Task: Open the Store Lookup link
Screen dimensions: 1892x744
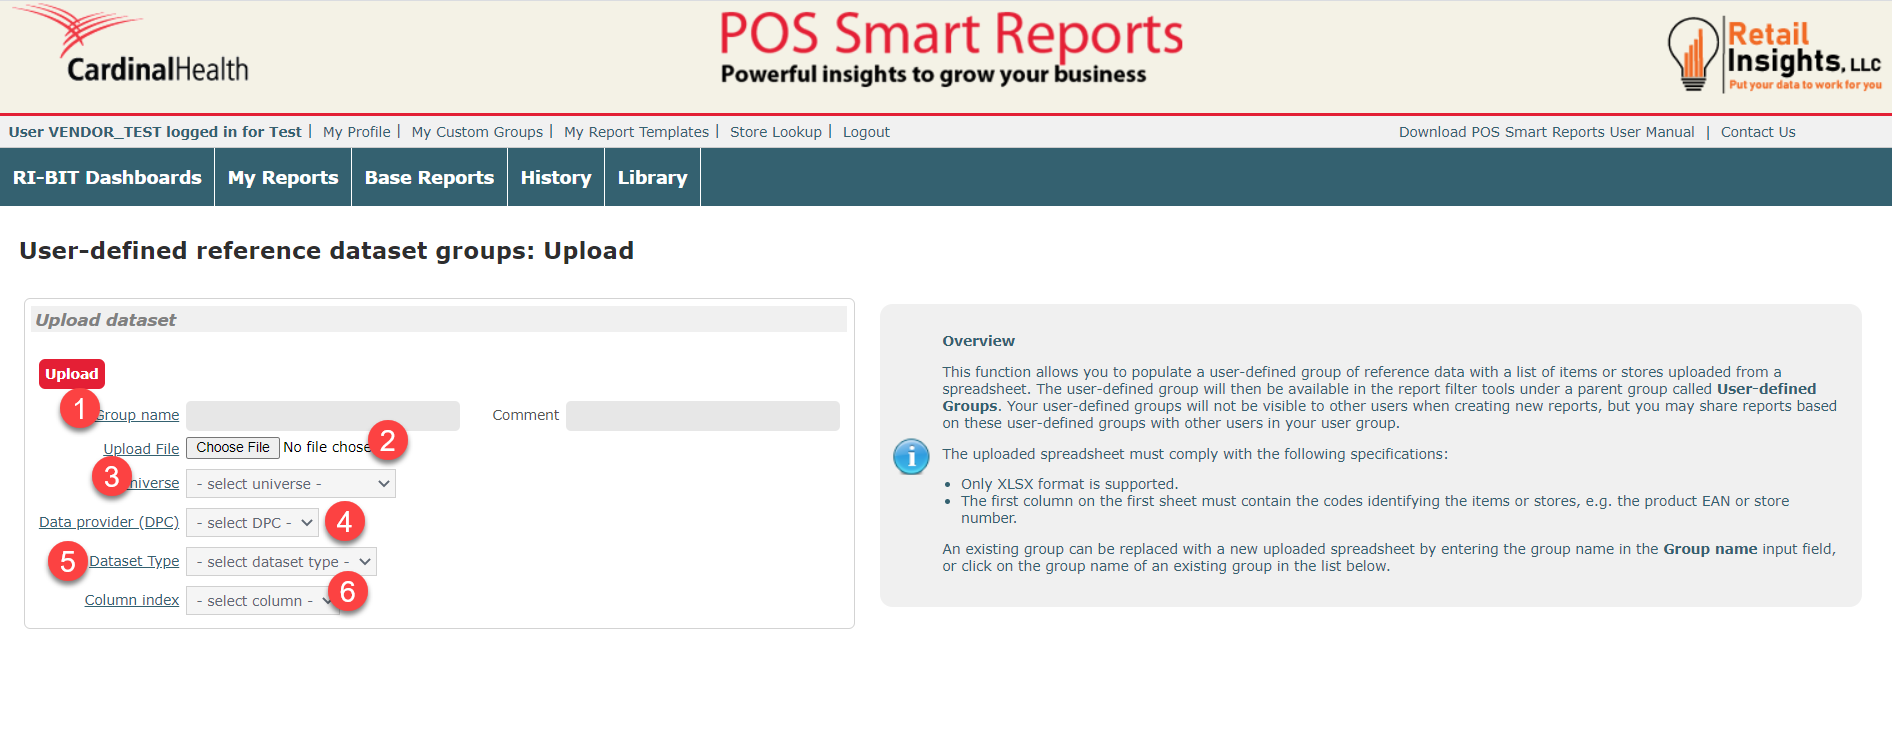Action: pos(775,132)
